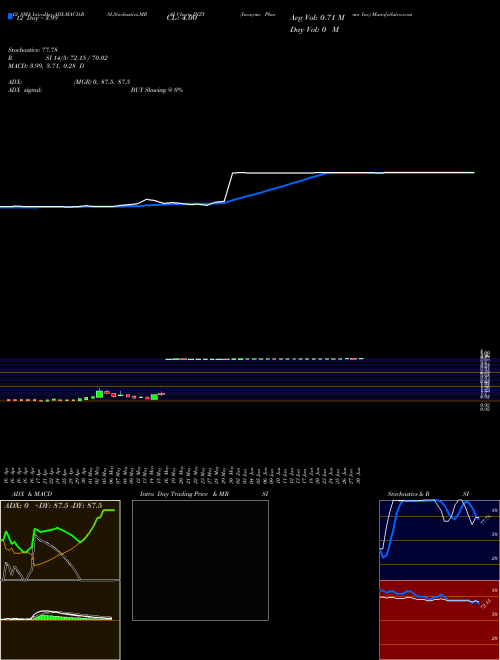The height and width of the screenshot is (660, 500).
Task: Click the 'Stochastics & R' panel title
Action: pos(409,494)
